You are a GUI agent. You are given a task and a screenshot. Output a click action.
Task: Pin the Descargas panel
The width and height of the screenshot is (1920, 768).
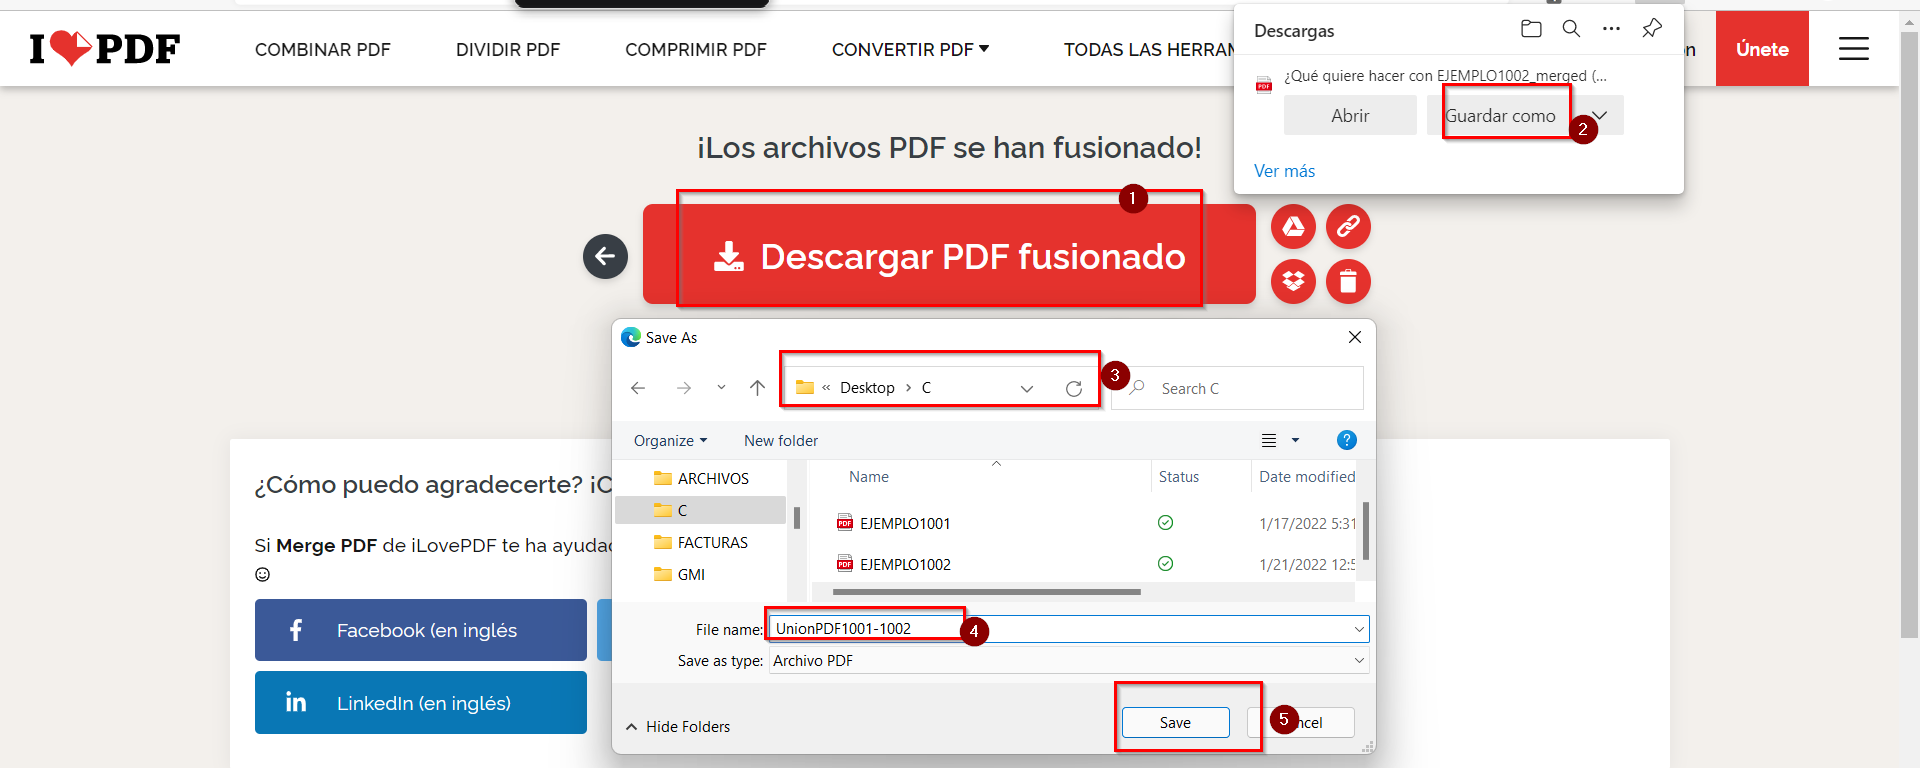click(1652, 29)
